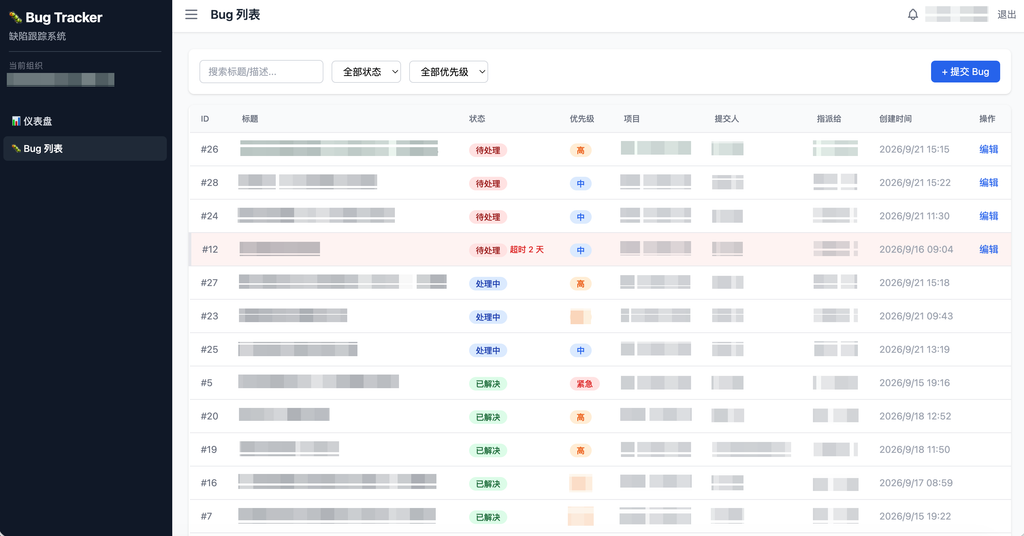This screenshot has height=536, width=1024.
Task: Click the Bug Tracker logo icon
Action: point(16,18)
